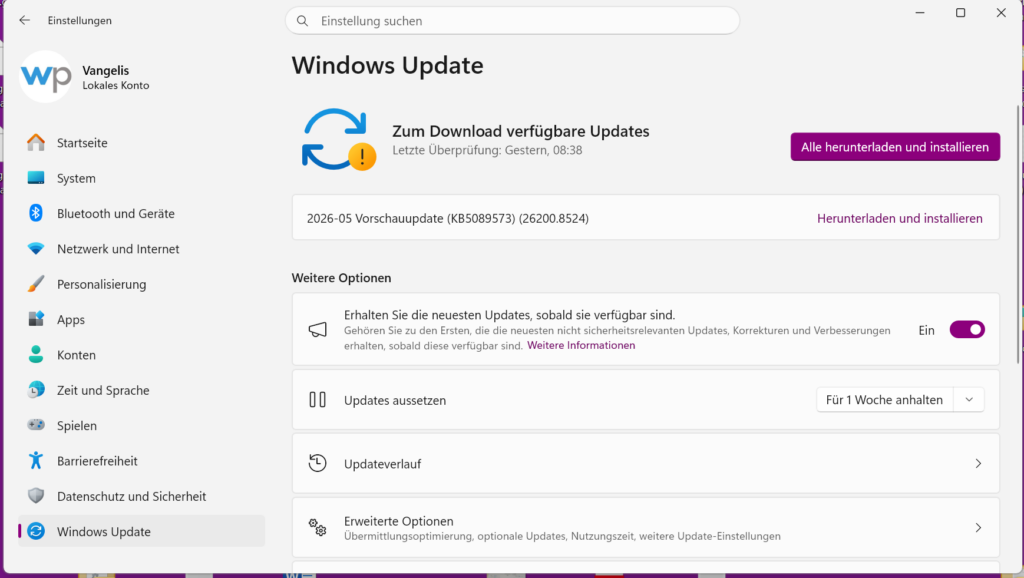
Task: Click the Updates aussetzen label
Action: click(395, 400)
